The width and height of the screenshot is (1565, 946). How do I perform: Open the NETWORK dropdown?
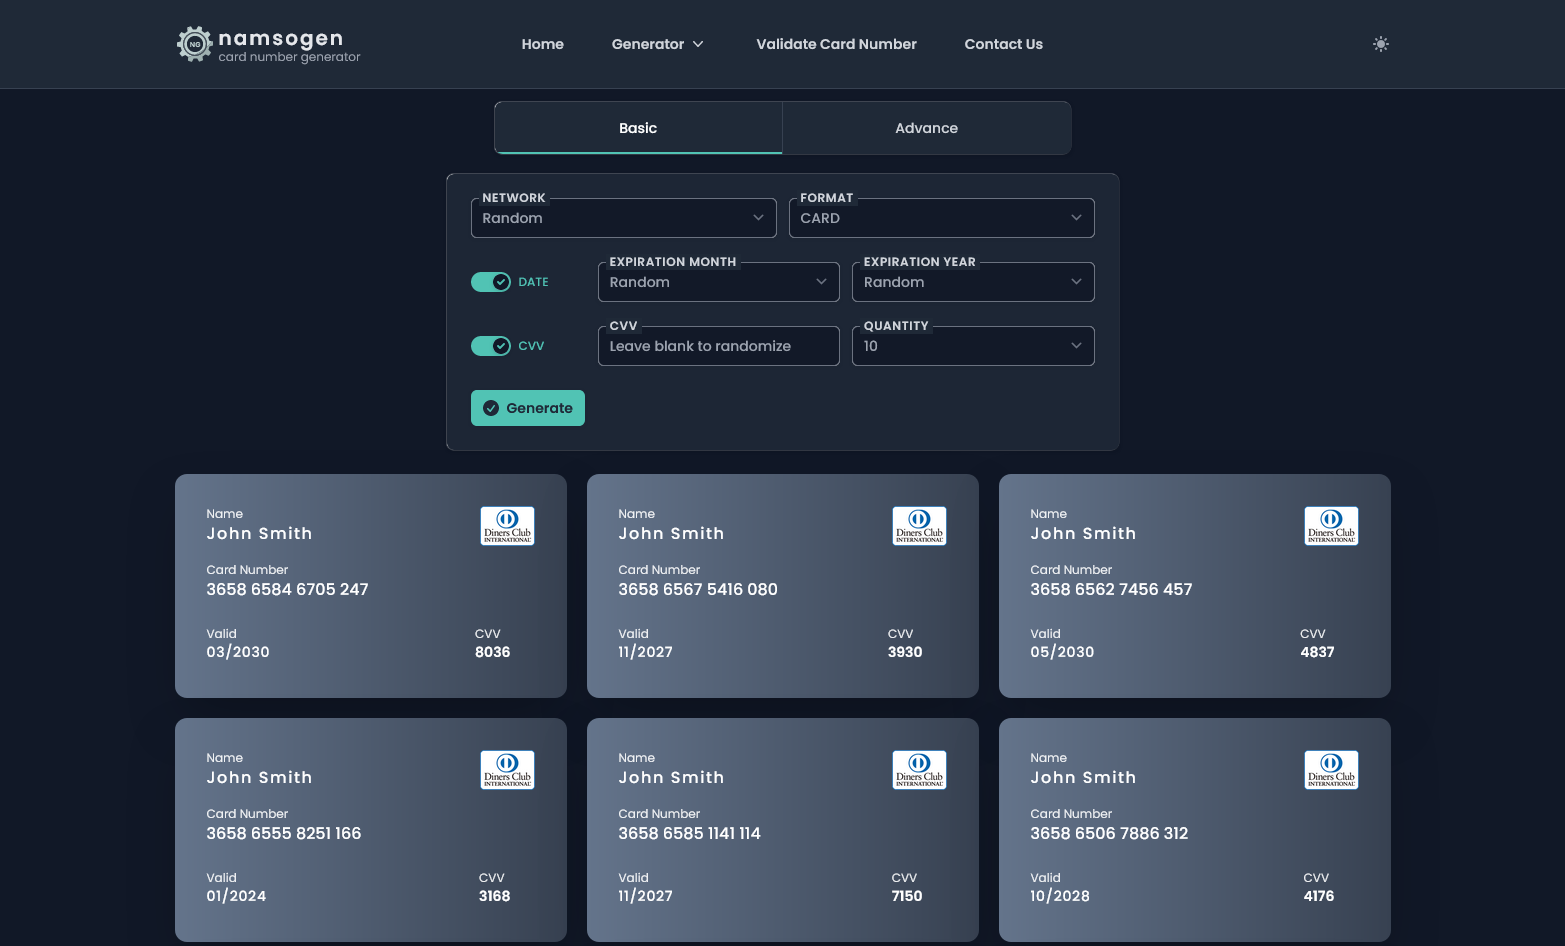click(x=623, y=218)
